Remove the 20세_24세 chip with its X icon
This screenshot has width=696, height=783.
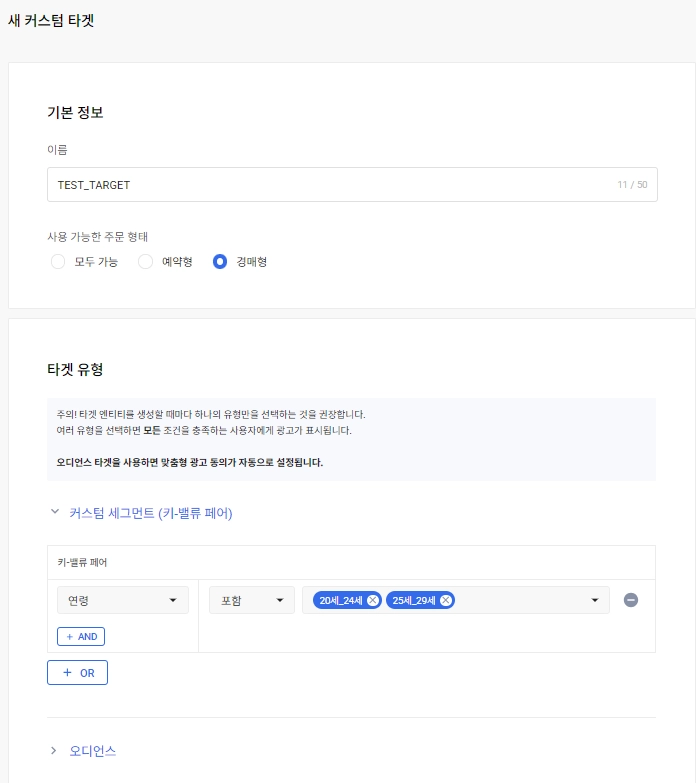[373, 600]
